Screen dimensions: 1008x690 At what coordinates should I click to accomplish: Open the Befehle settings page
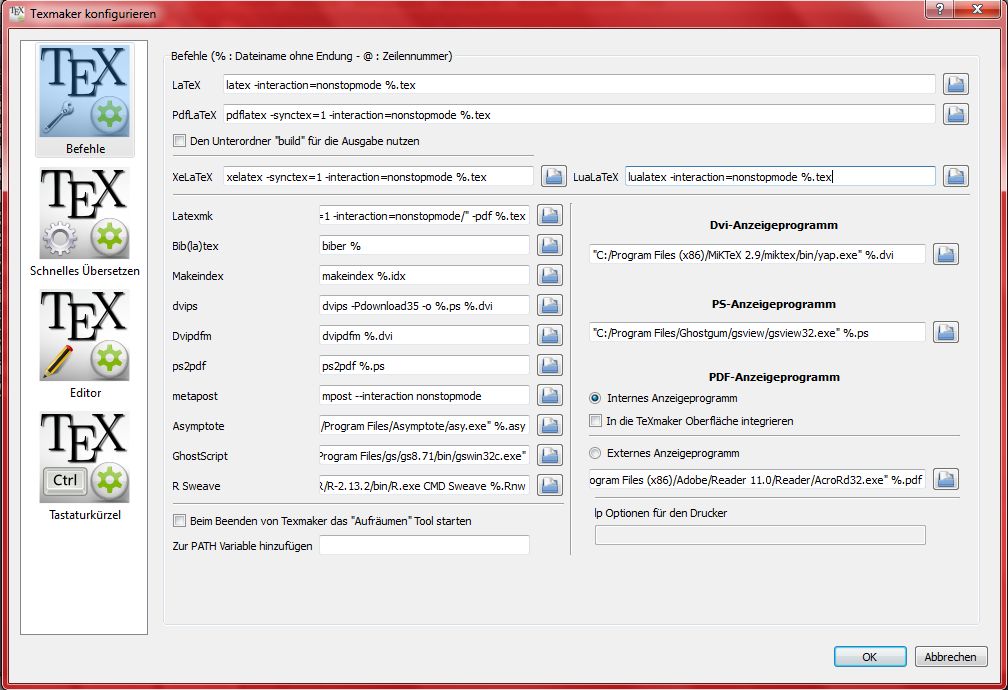[x=85, y=100]
